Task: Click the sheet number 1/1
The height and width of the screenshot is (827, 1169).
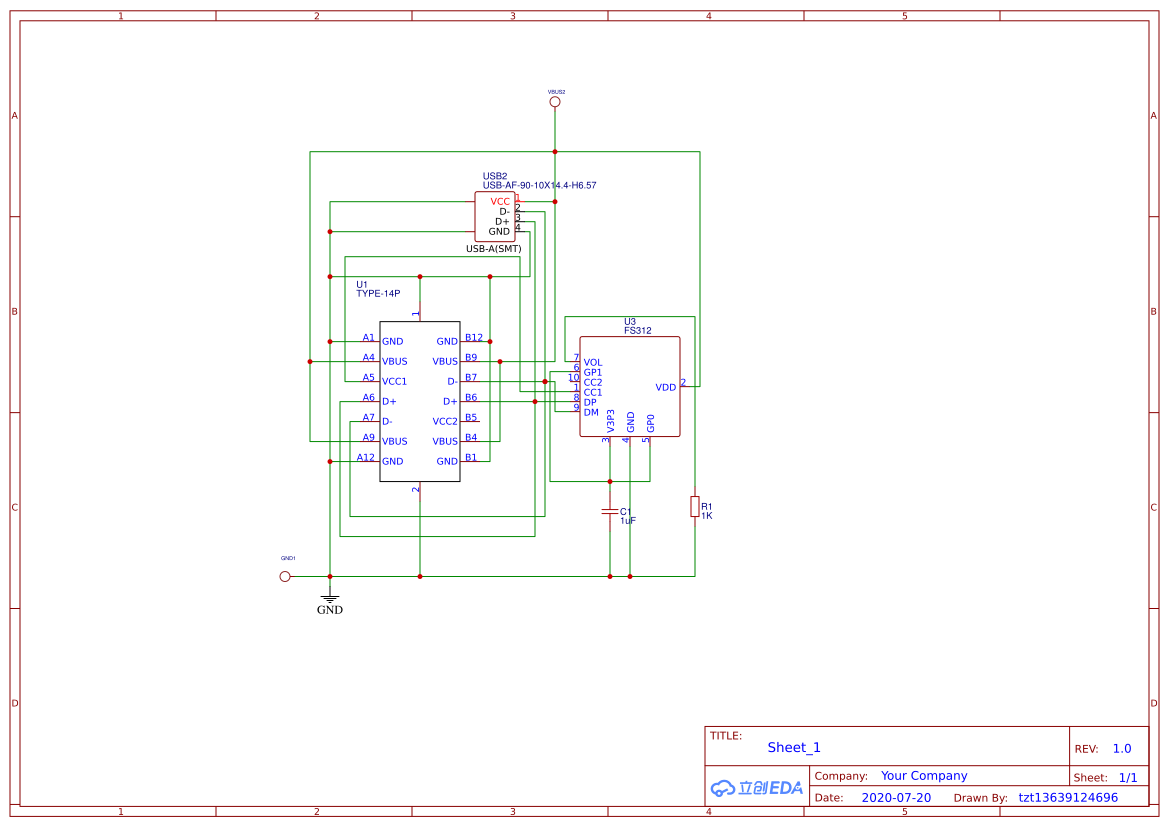Action: (x=1128, y=778)
